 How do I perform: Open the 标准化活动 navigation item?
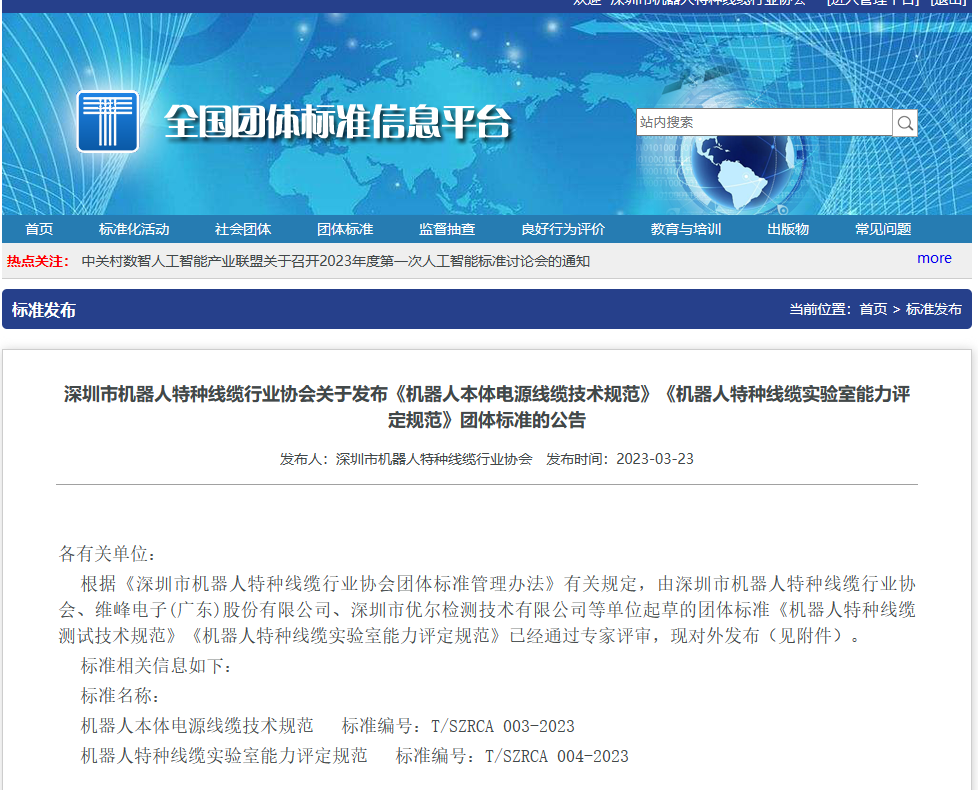(134, 229)
